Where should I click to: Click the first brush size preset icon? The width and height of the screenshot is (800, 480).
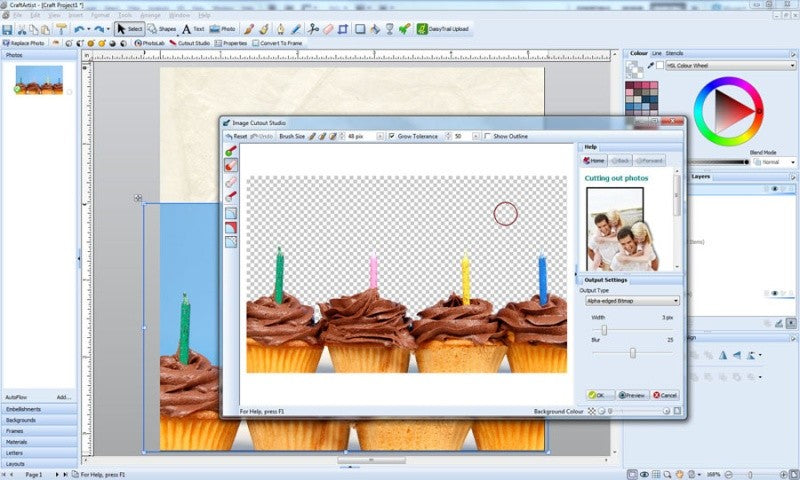[312, 137]
